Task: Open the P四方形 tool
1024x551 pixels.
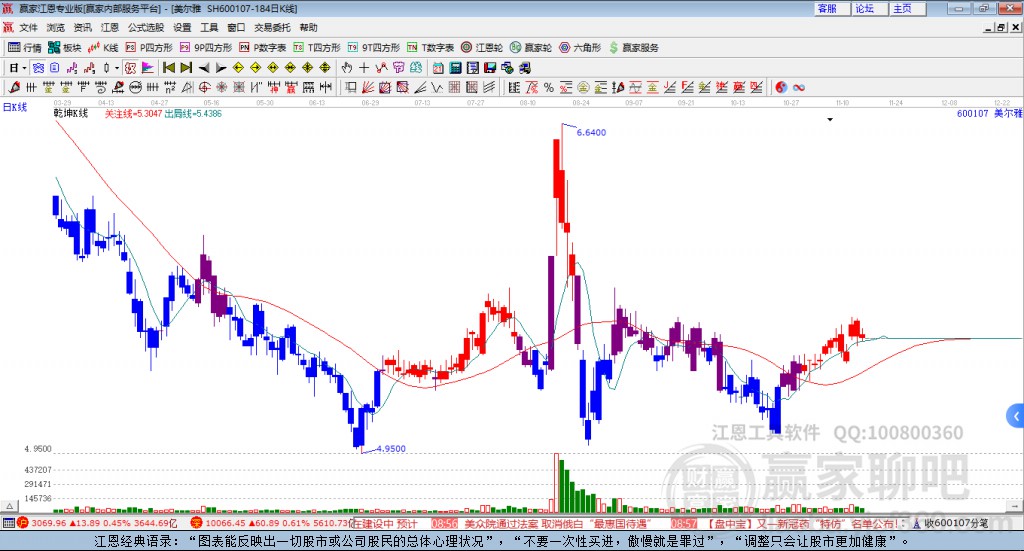Action: [x=149, y=48]
